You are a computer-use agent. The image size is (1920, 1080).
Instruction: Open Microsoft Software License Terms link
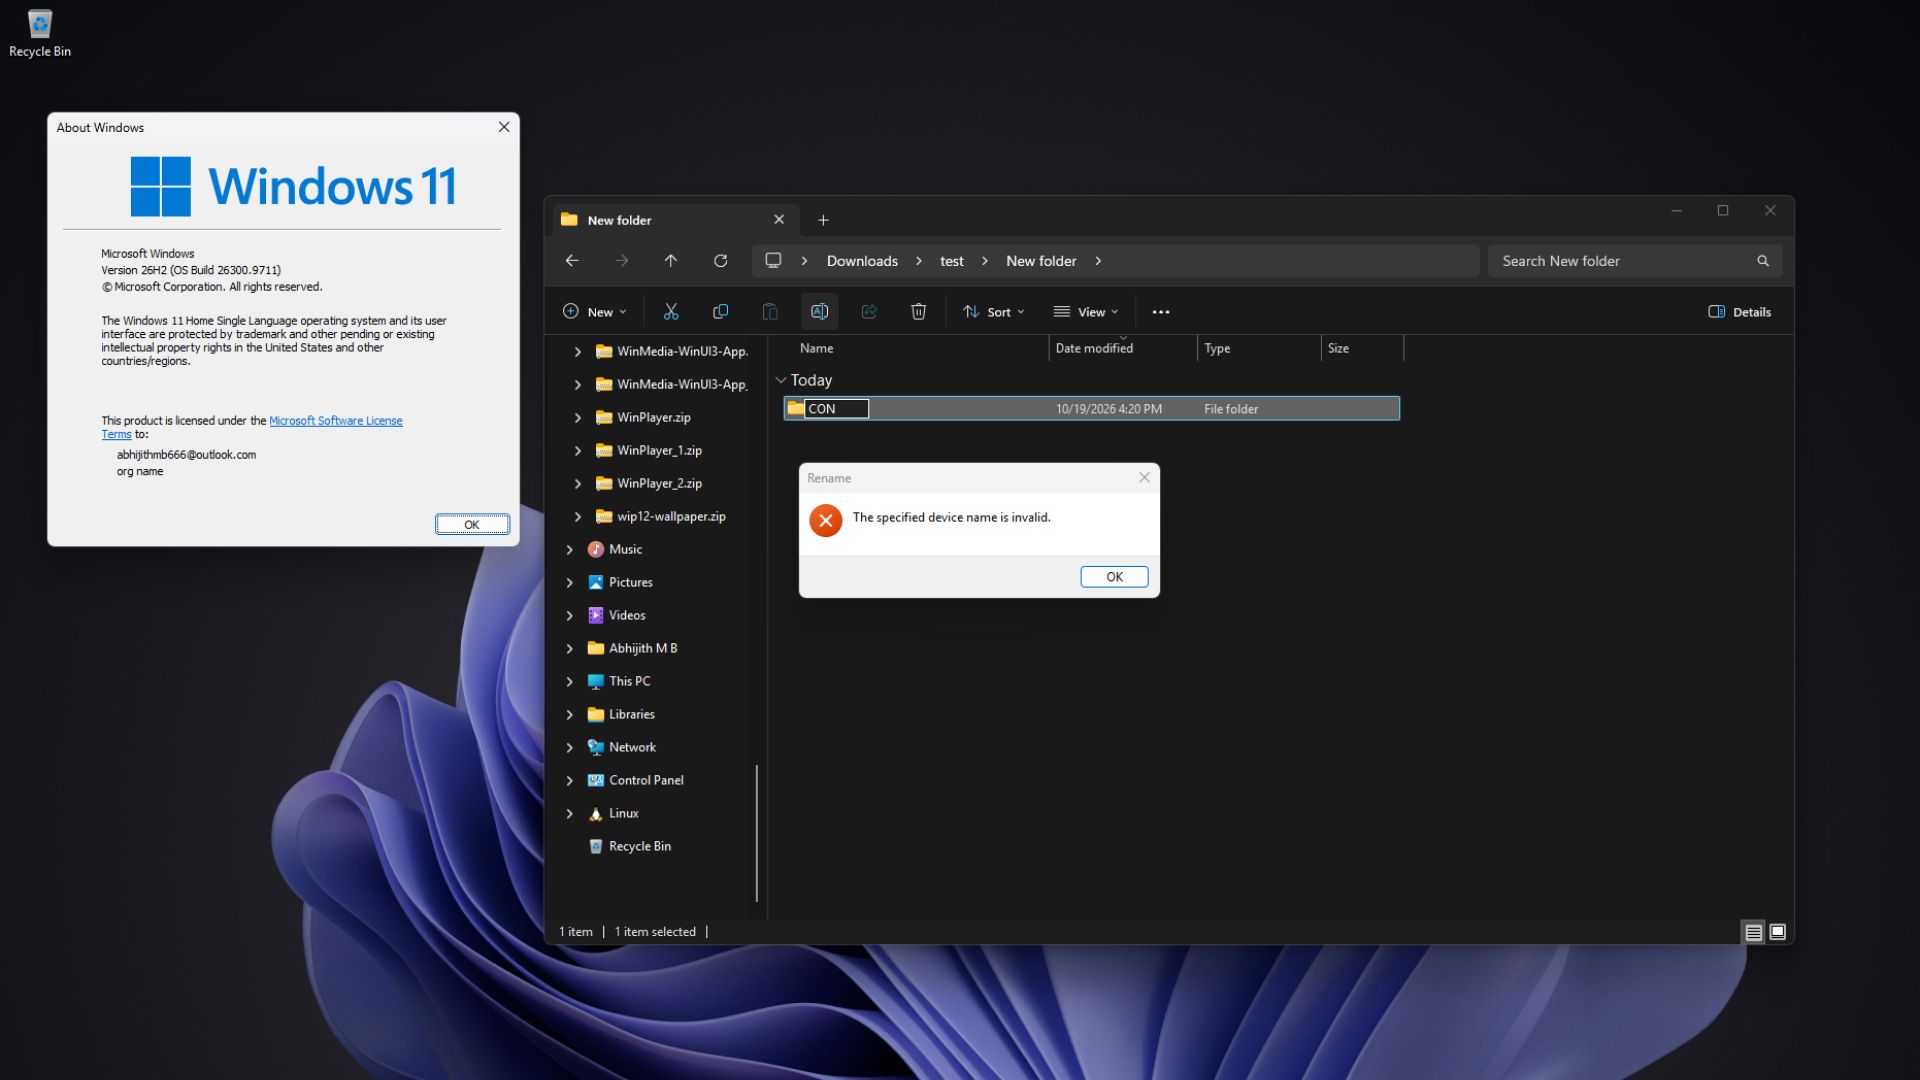pyautogui.click(x=336, y=421)
